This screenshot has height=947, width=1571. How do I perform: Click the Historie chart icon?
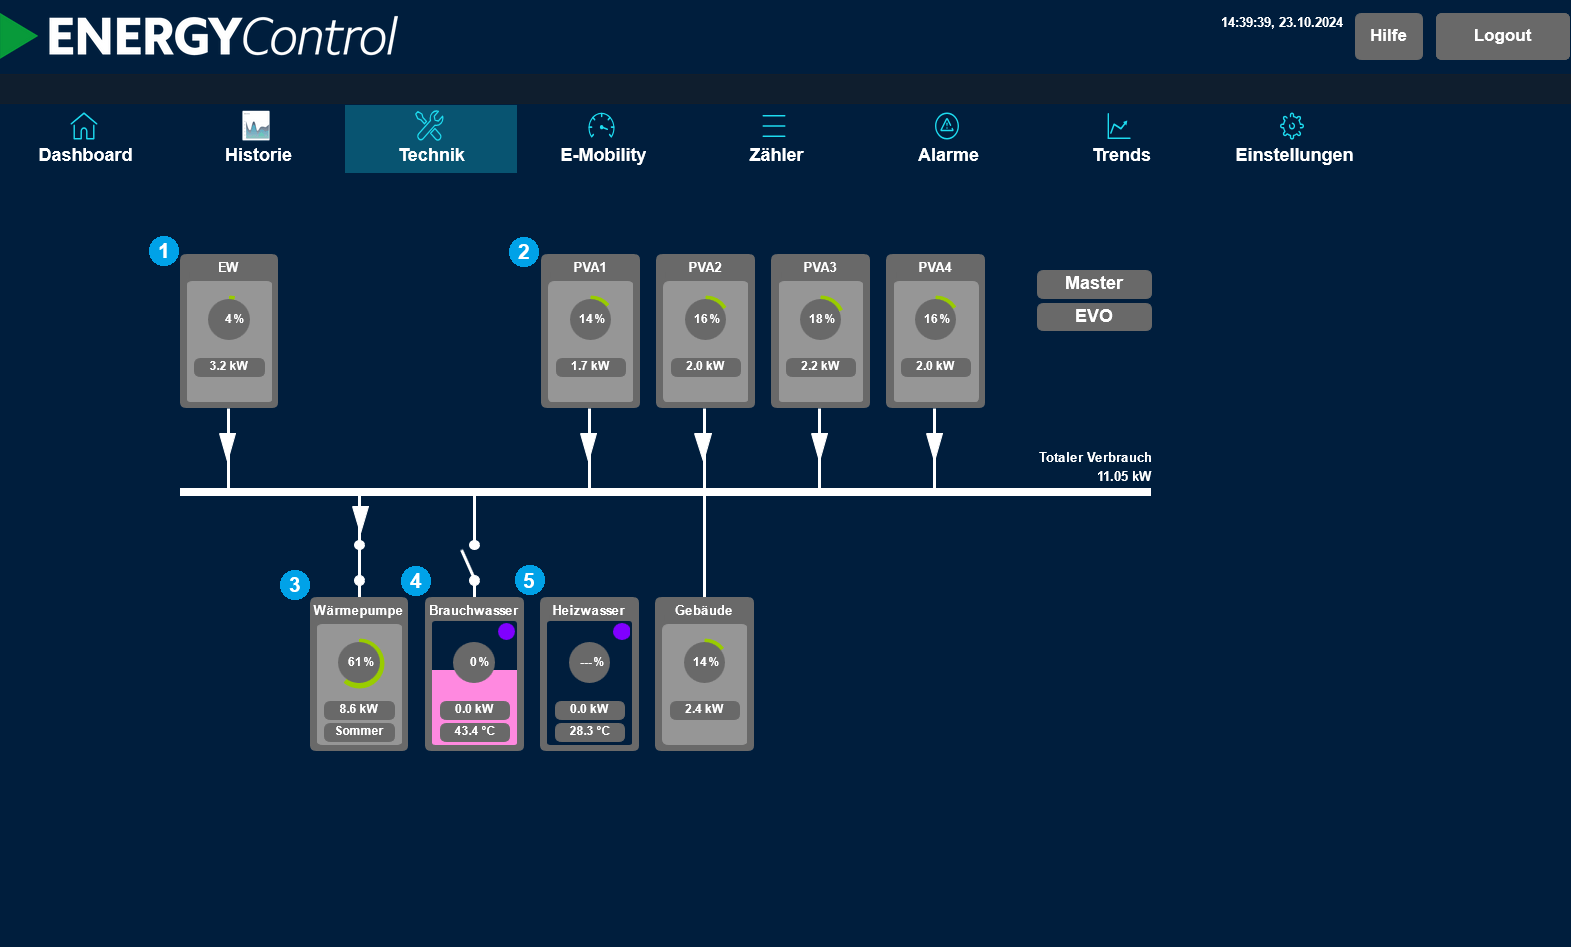tap(256, 126)
